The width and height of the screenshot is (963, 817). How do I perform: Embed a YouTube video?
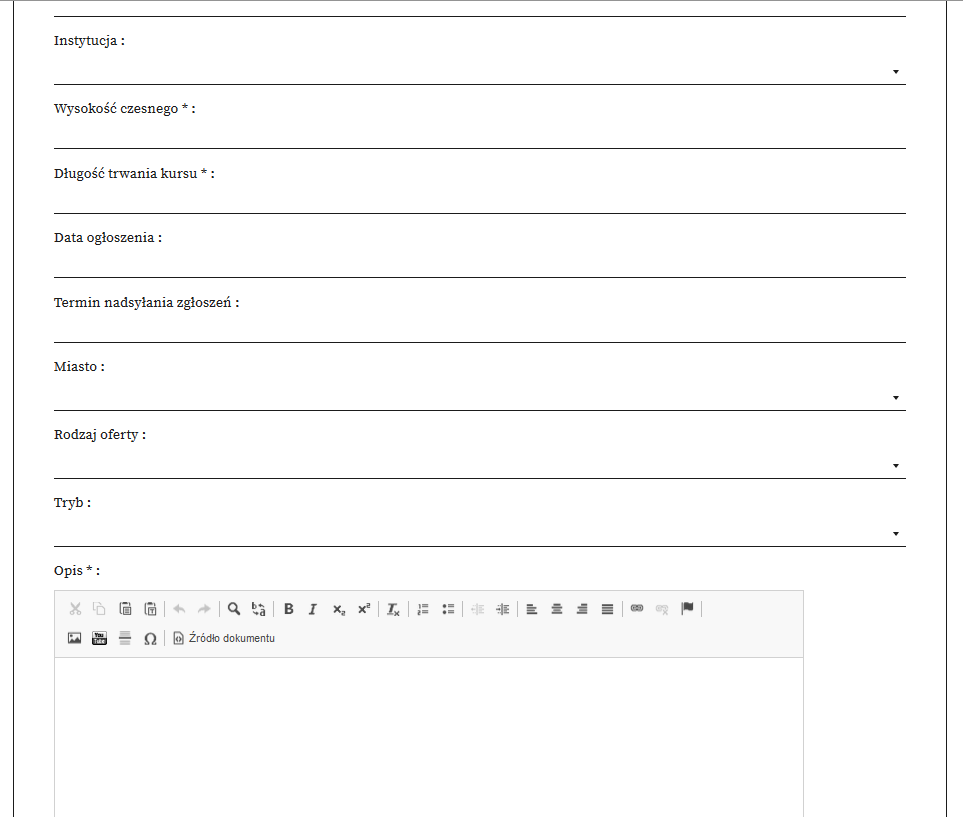99,638
